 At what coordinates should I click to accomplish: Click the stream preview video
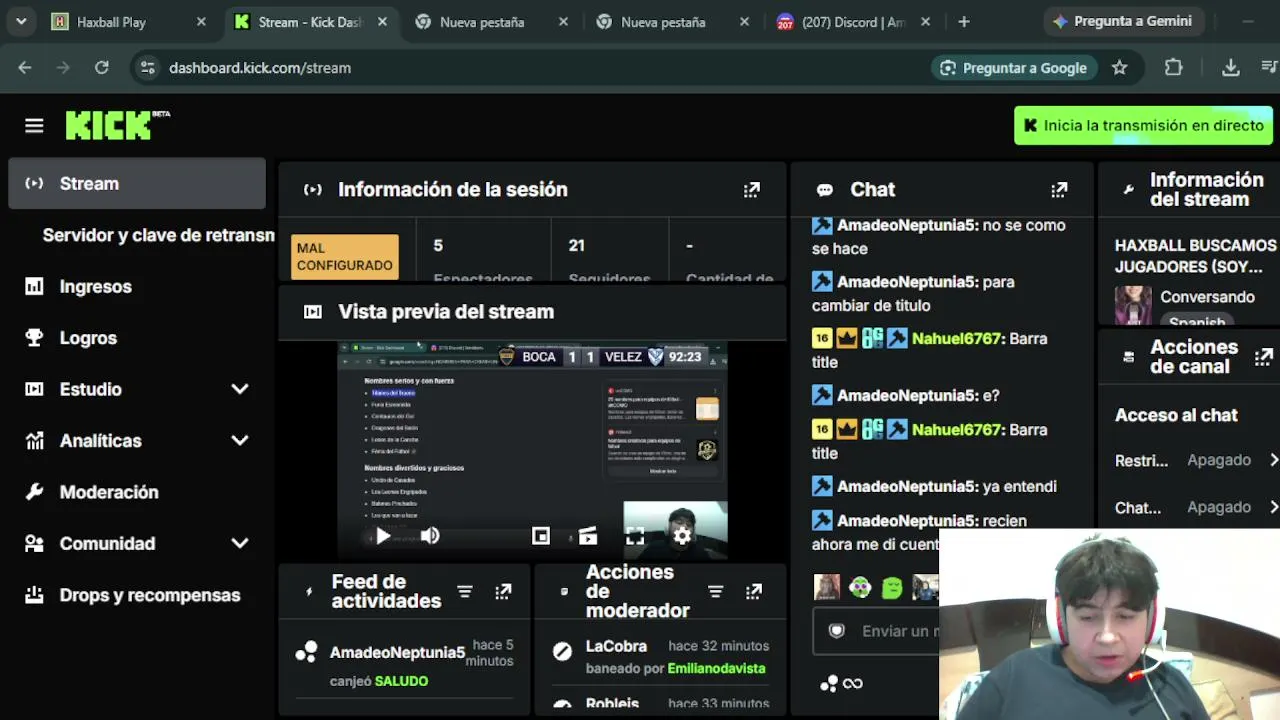pos(532,450)
